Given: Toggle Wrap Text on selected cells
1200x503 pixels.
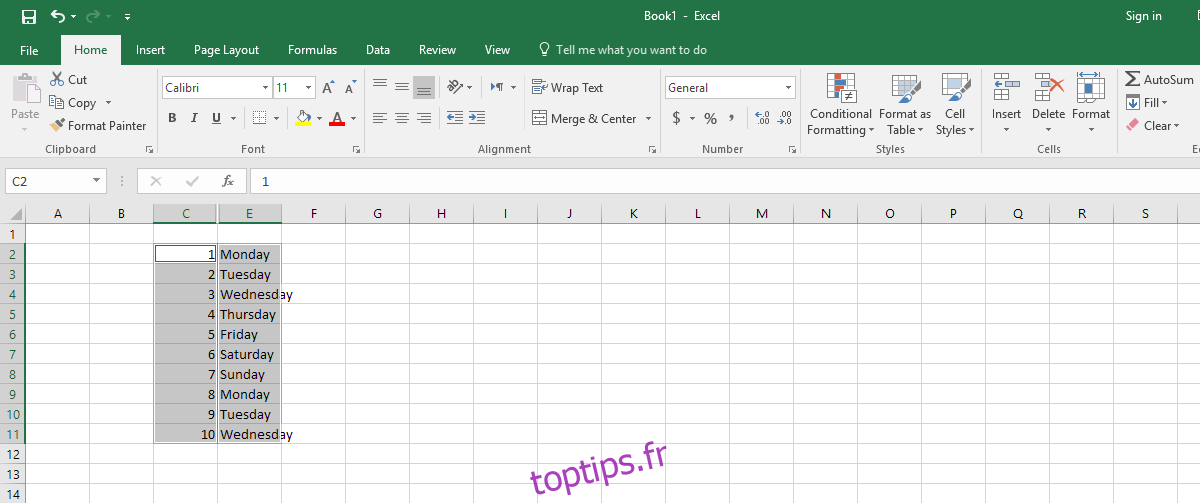Looking at the screenshot, I should click(x=568, y=88).
